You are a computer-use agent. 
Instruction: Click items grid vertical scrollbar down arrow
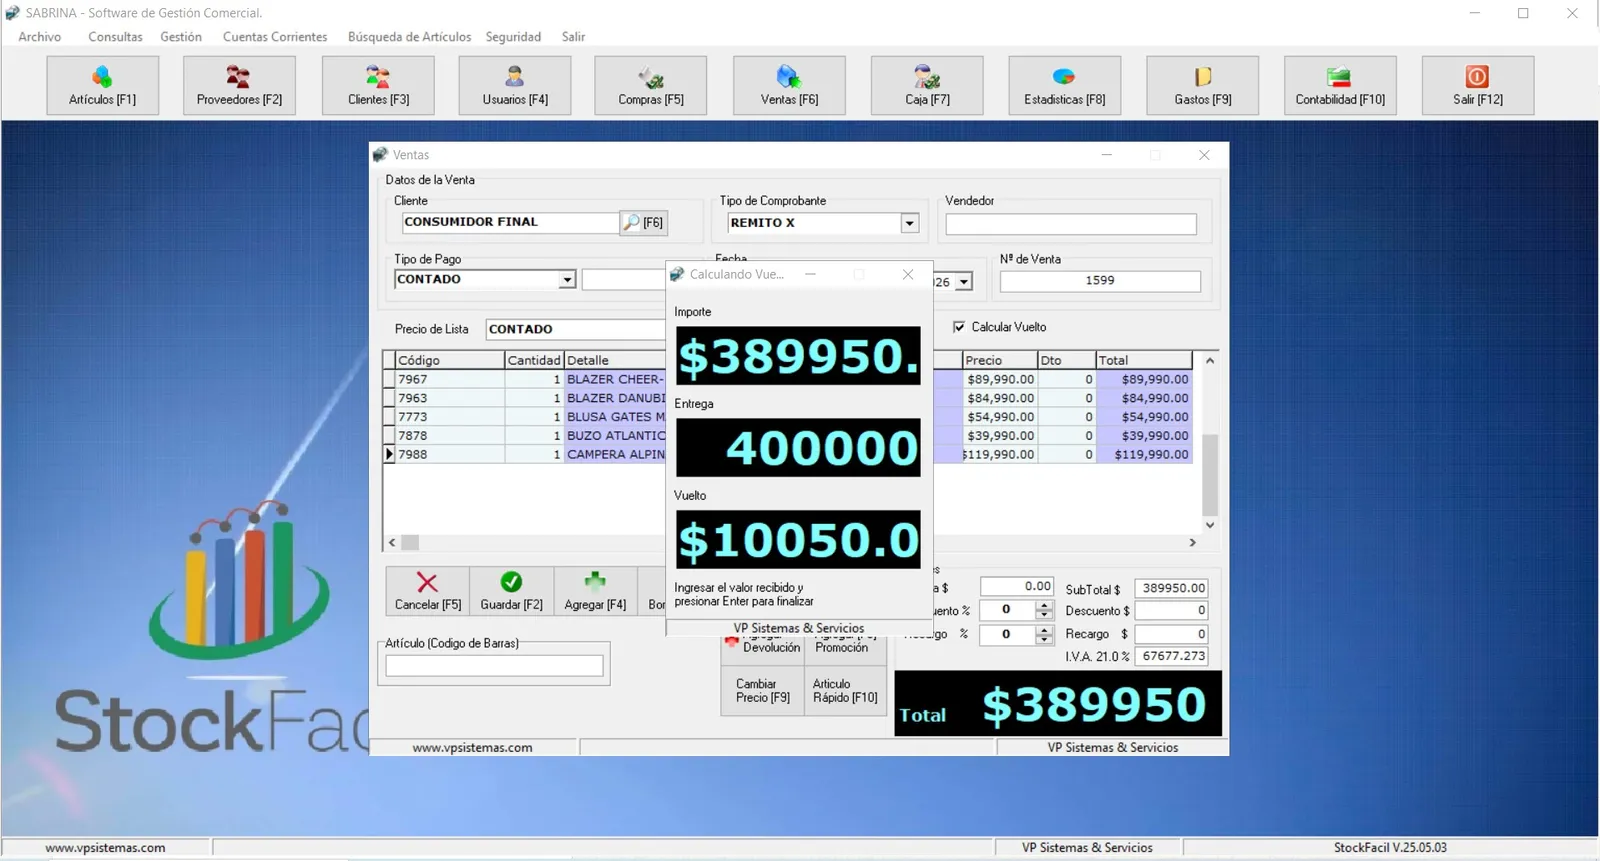(1210, 525)
